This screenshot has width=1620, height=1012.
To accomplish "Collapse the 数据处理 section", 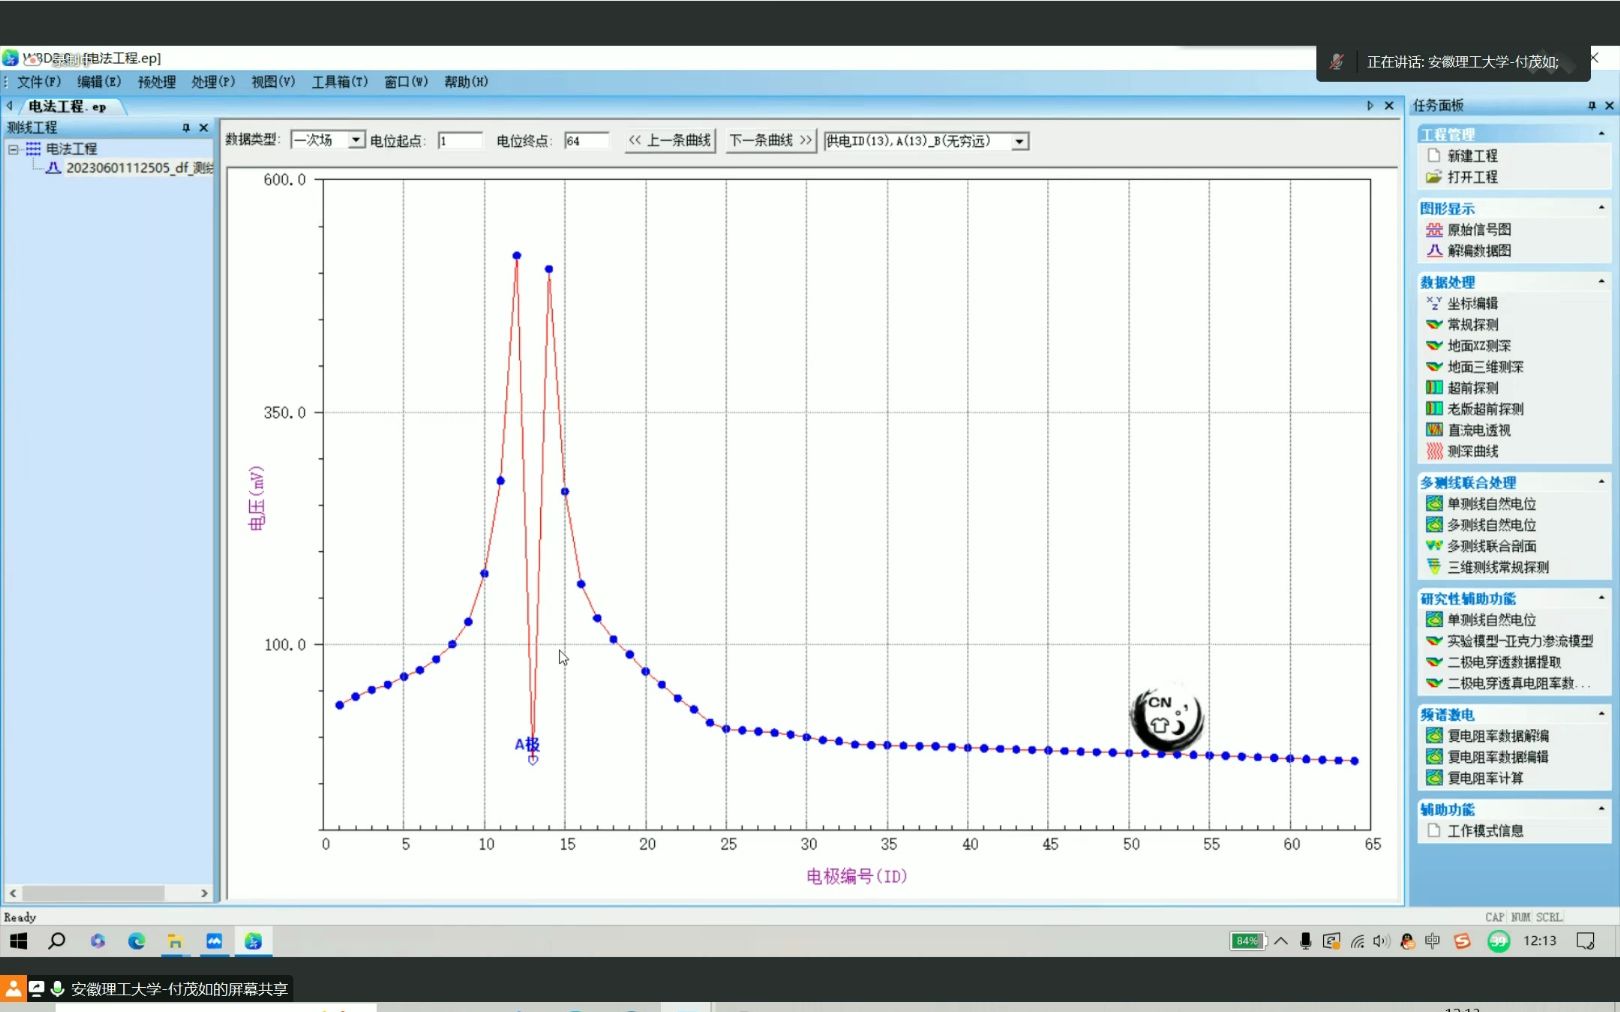I will (x=1601, y=282).
